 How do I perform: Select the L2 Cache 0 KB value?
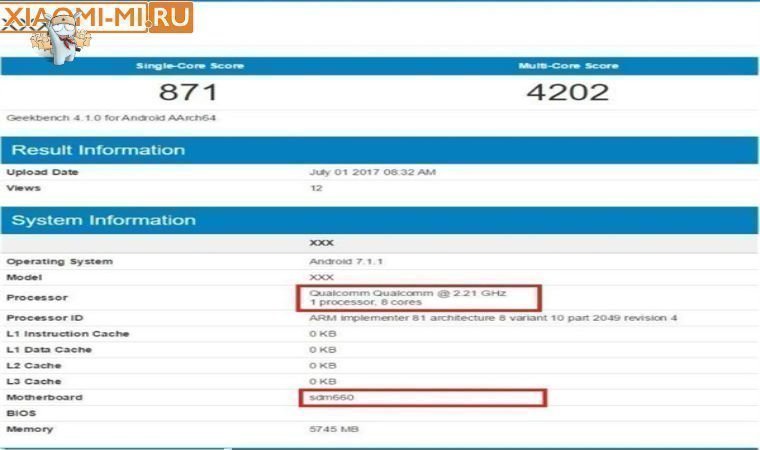(x=323, y=366)
